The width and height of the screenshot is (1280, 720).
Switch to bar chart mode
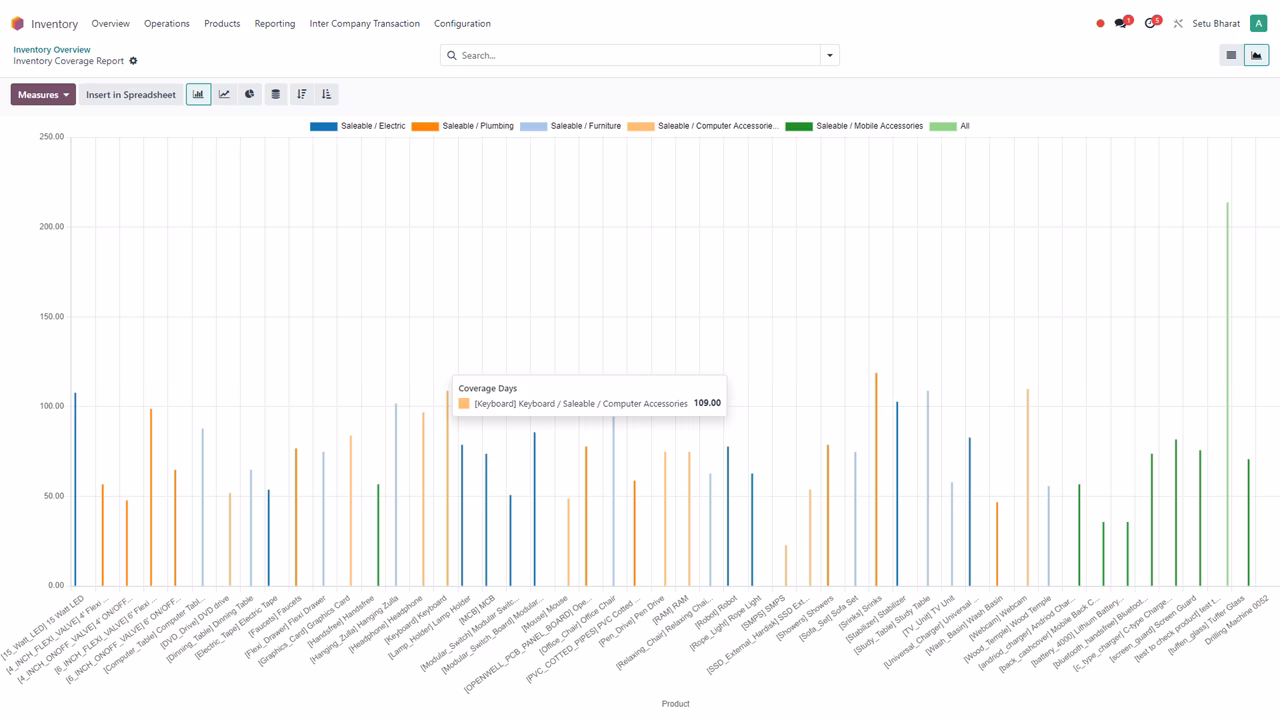[x=199, y=94]
